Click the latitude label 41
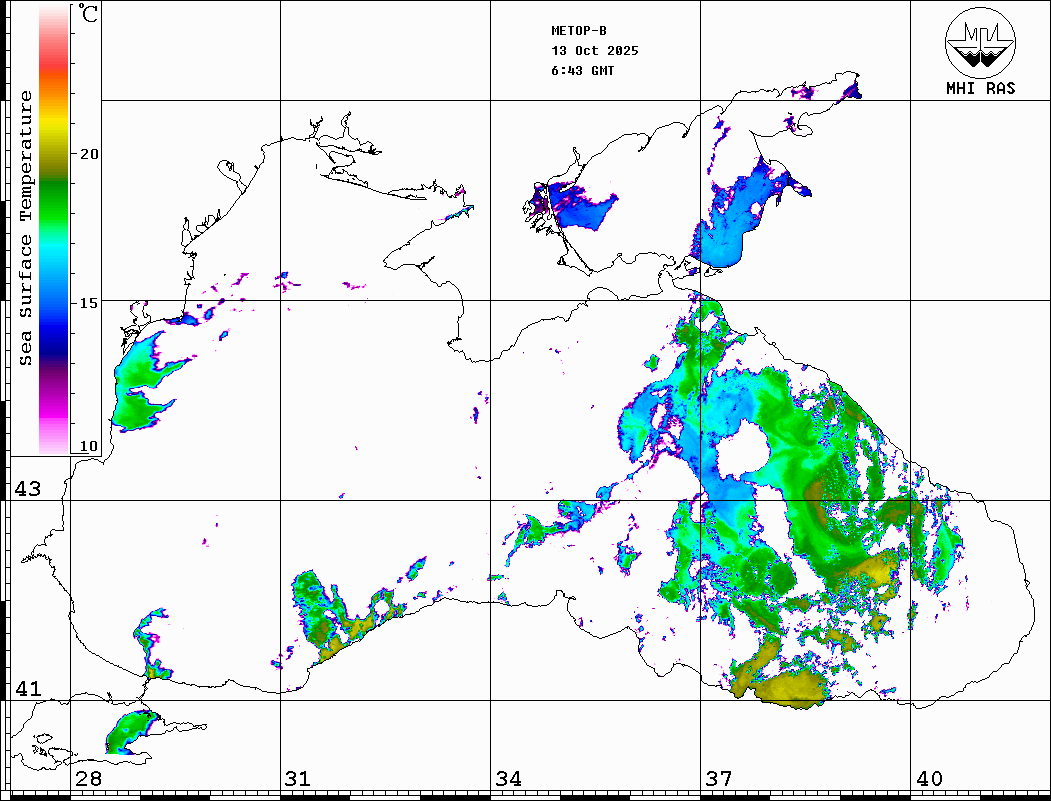This screenshot has height=801, width=1051. tap(26, 689)
